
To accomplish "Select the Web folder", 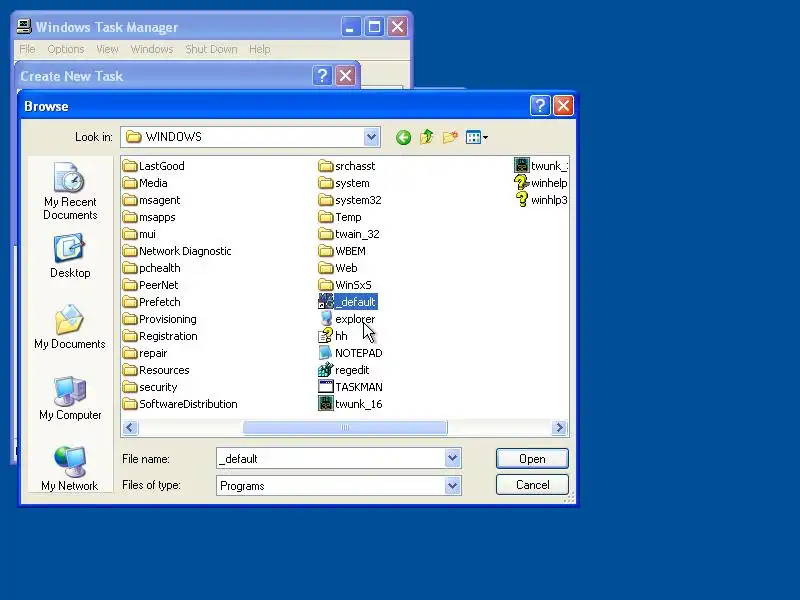I will pyautogui.click(x=338, y=268).
